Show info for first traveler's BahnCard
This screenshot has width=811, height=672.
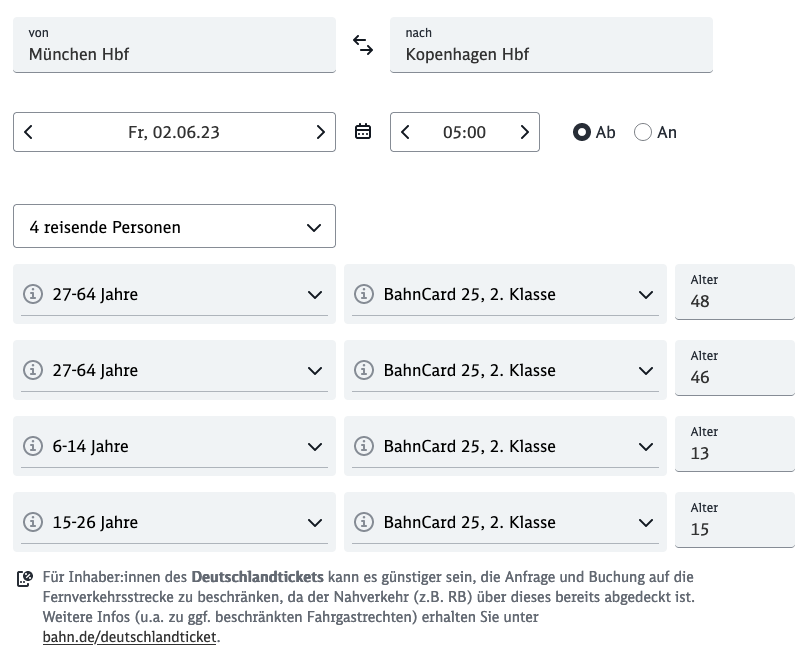click(364, 294)
